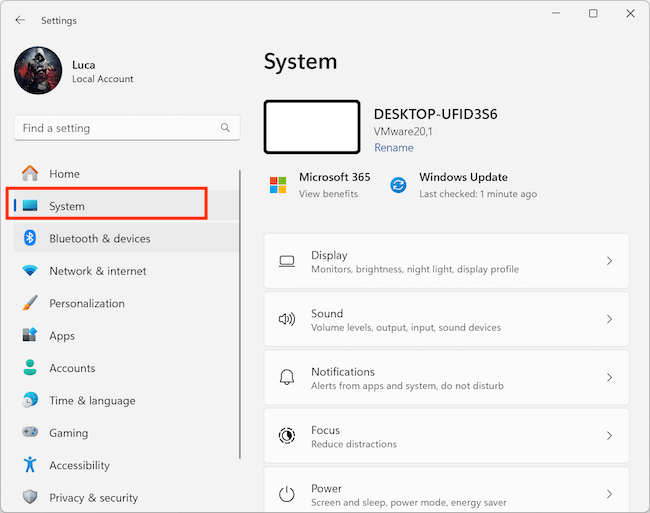Expand Notifications with its chevron arrow
Image resolution: width=650 pixels, height=513 pixels.
coord(609,377)
